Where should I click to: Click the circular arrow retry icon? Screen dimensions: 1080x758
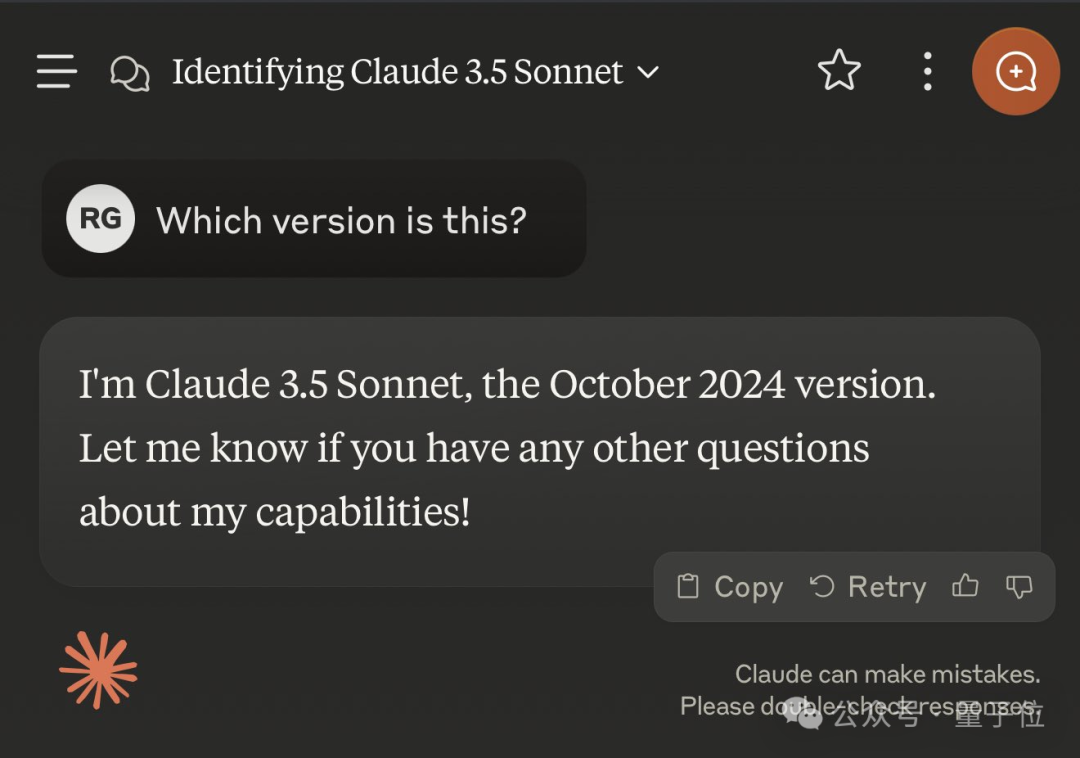[822, 587]
